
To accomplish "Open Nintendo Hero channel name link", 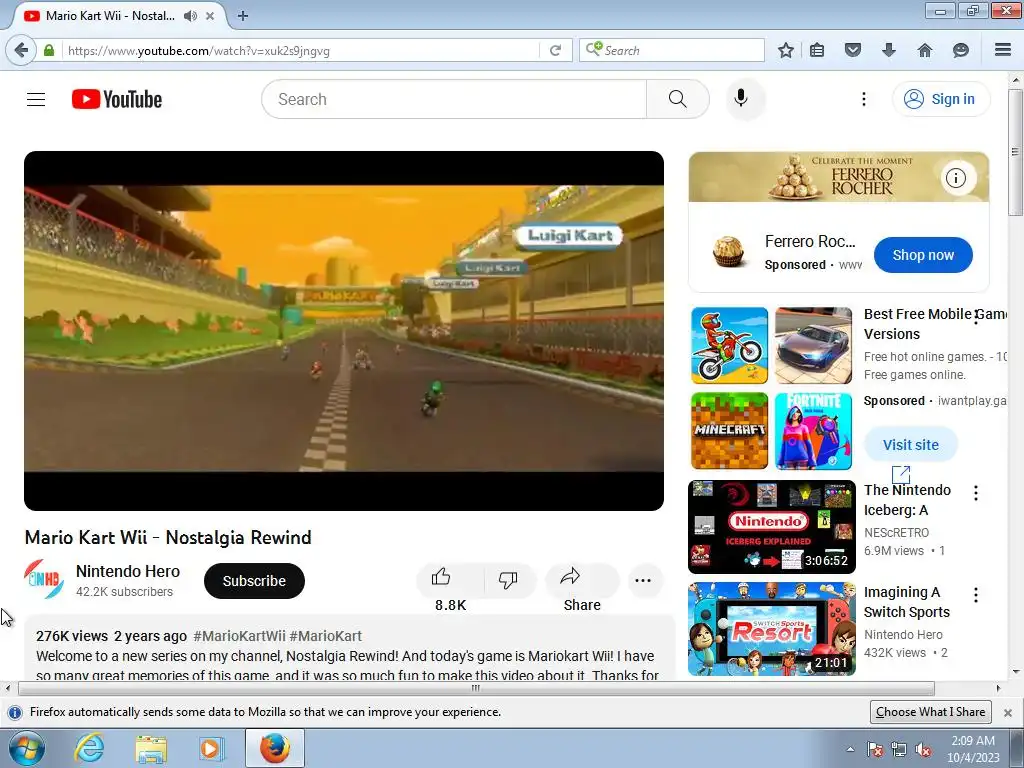I will (x=128, y=571).
